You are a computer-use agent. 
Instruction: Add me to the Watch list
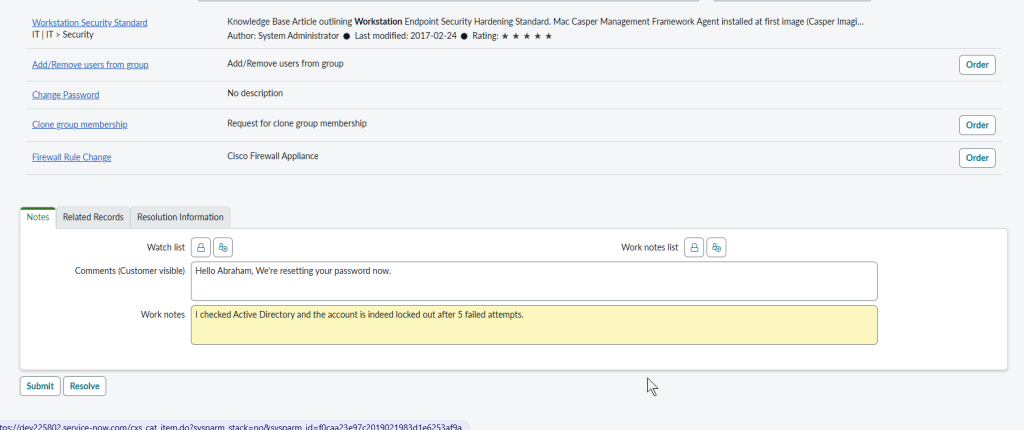(x=223, y=247)
